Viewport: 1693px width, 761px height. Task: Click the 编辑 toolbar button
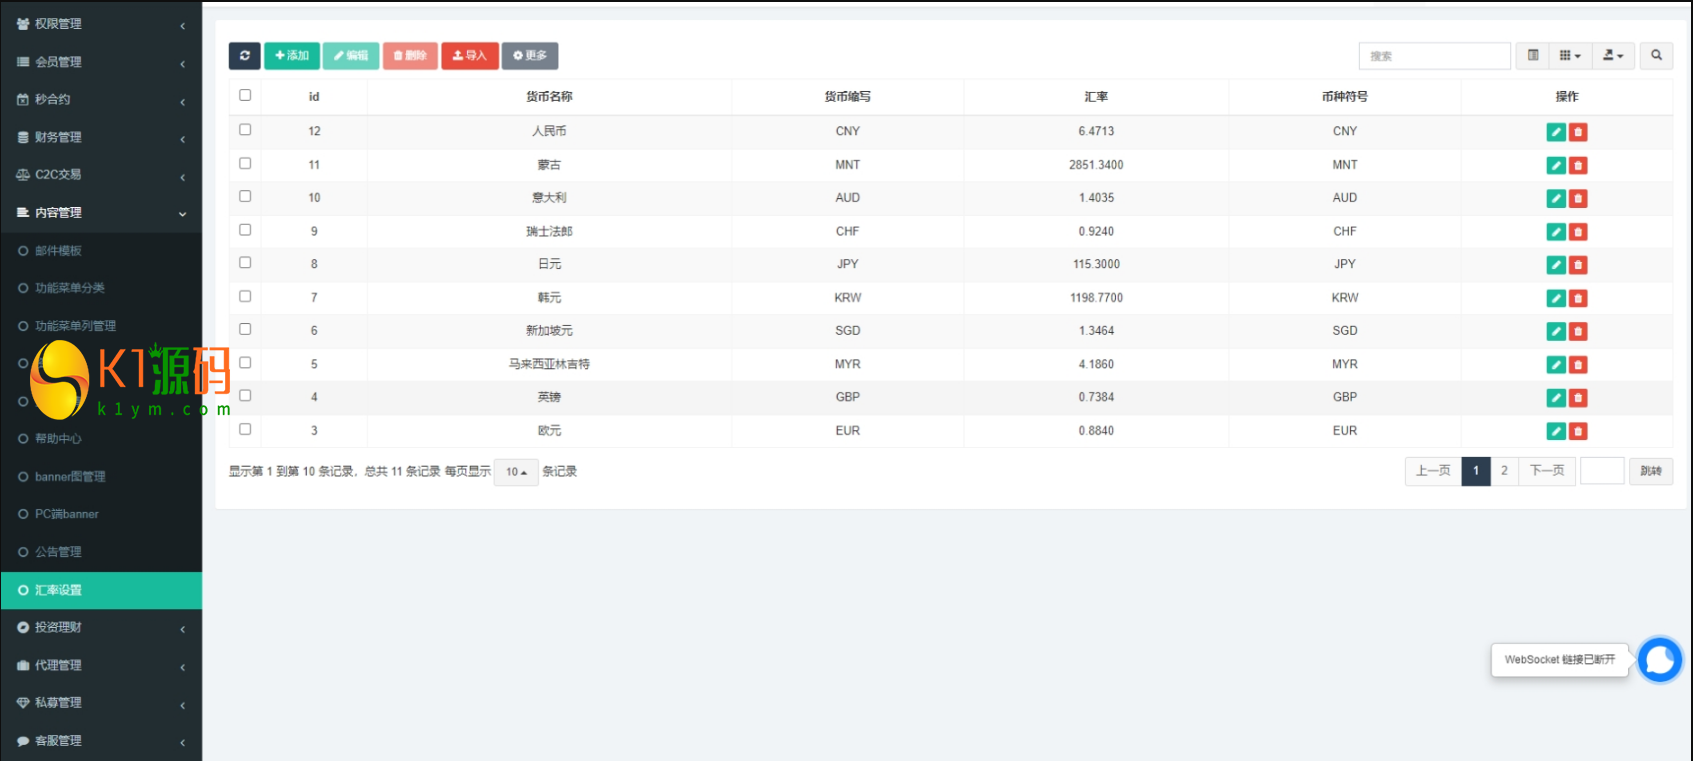pos(351,56)
